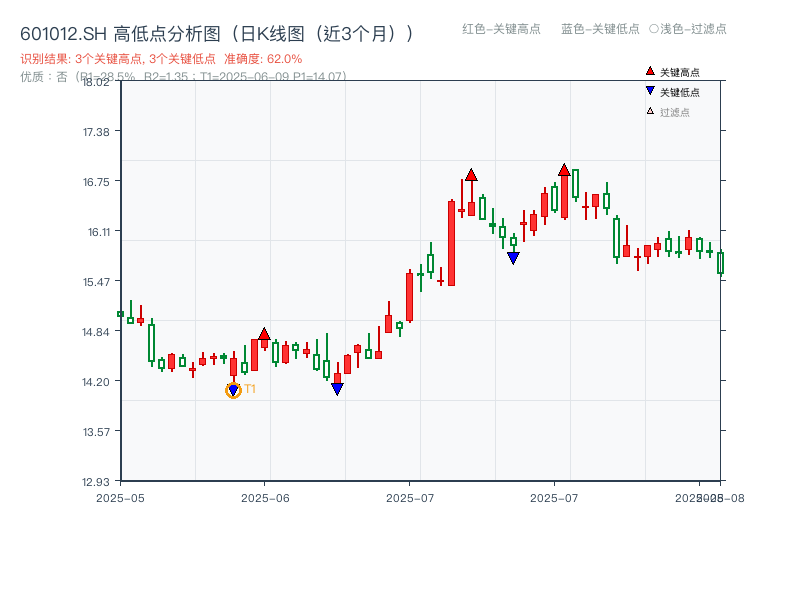Click the 2025-07 label on the x-axis
The width and height of the screenshot is (800, 600).
pos(408,495)
